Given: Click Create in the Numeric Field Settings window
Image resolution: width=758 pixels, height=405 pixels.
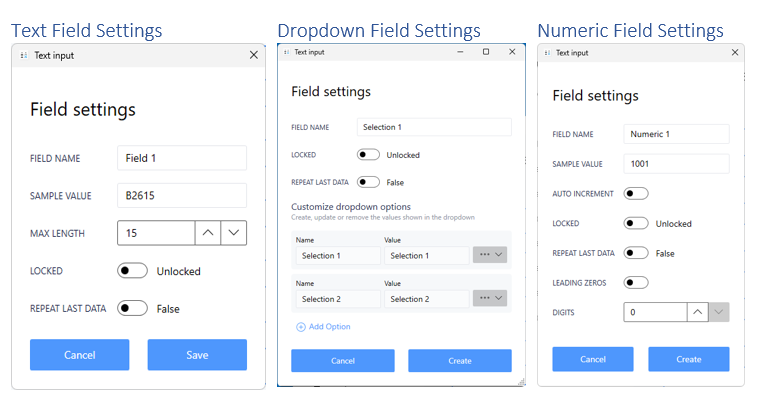Looking at the screenshot, I should [x=688, y=359].
